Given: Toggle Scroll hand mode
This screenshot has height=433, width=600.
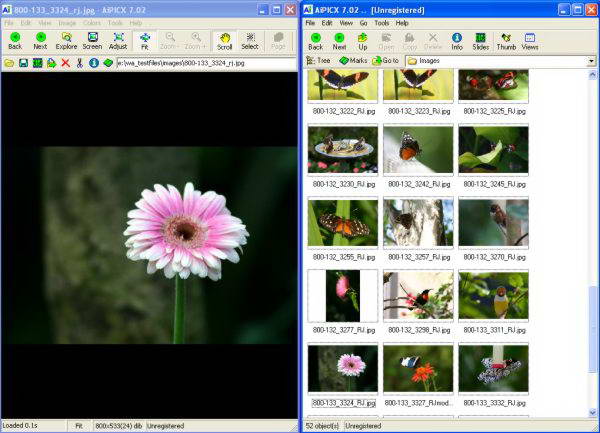Looking at the screenshot, I should click(x=225, y=41).
